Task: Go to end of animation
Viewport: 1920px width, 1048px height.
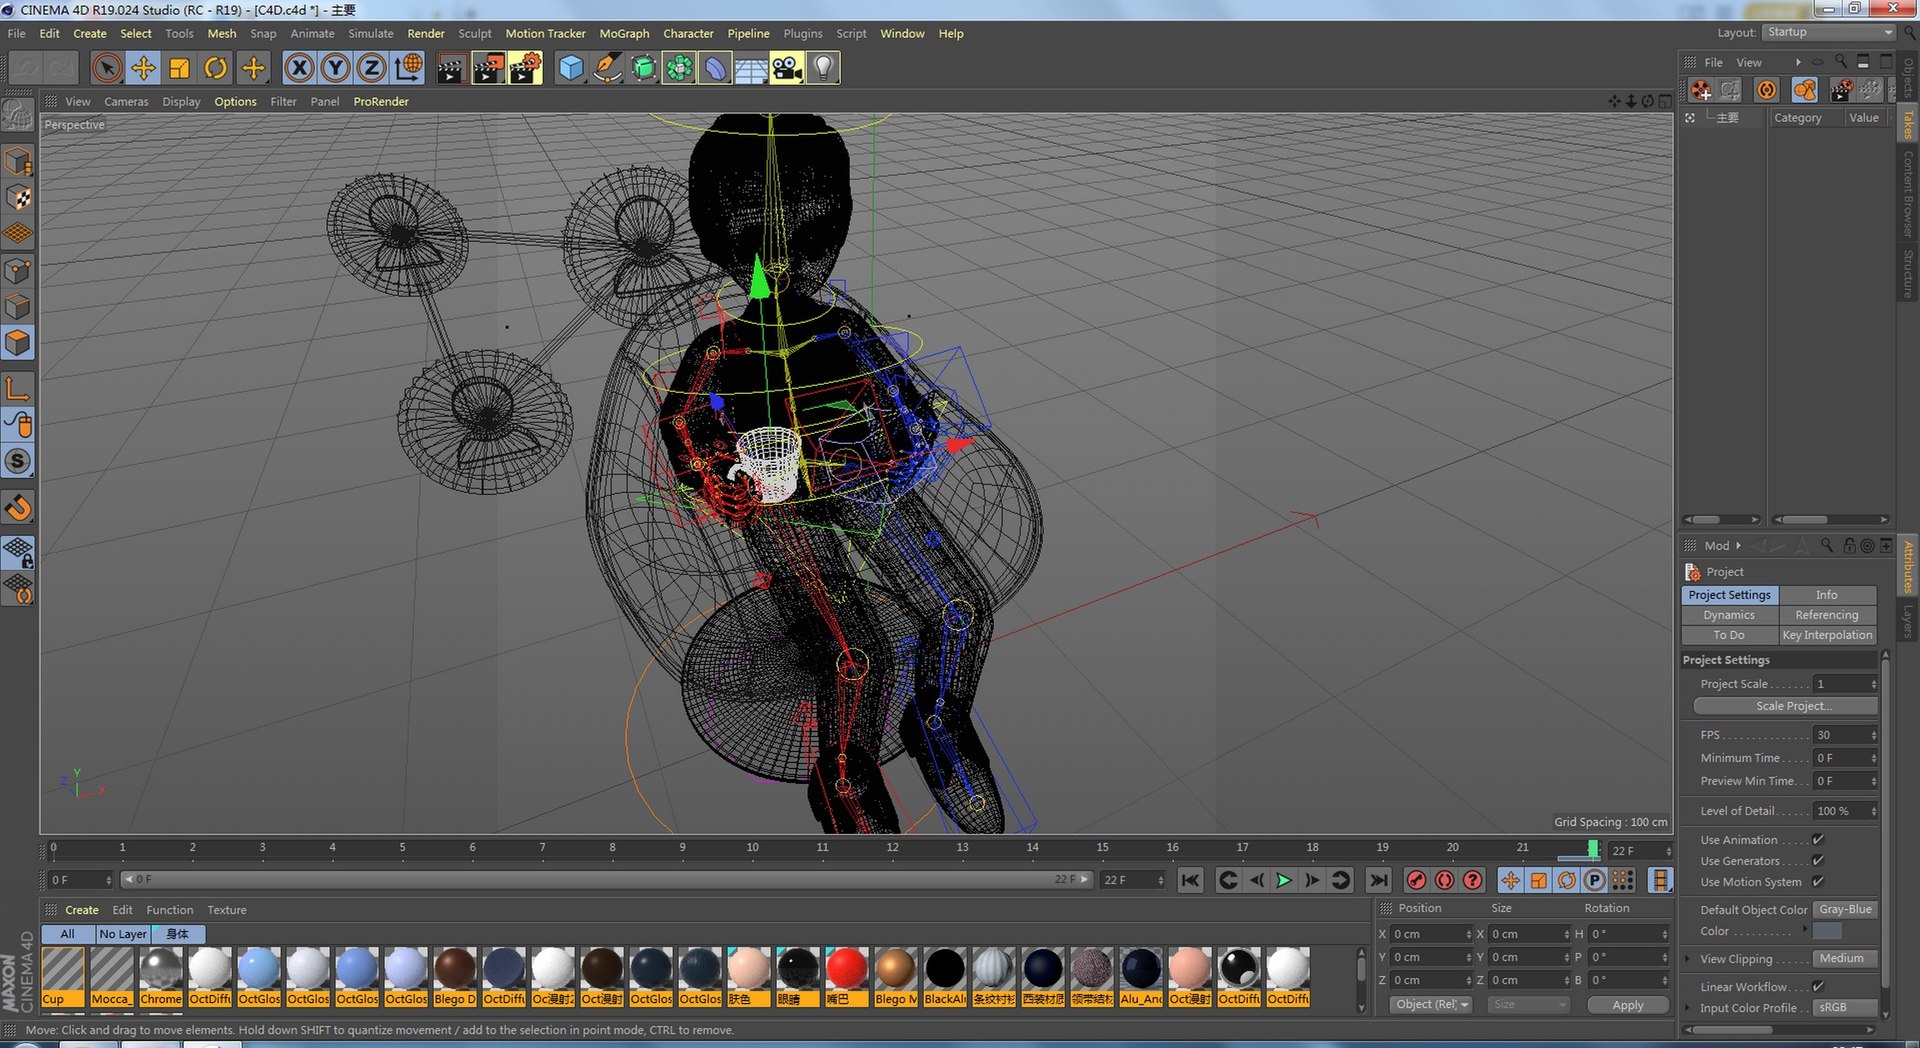Action: [x=1378, y=880]
